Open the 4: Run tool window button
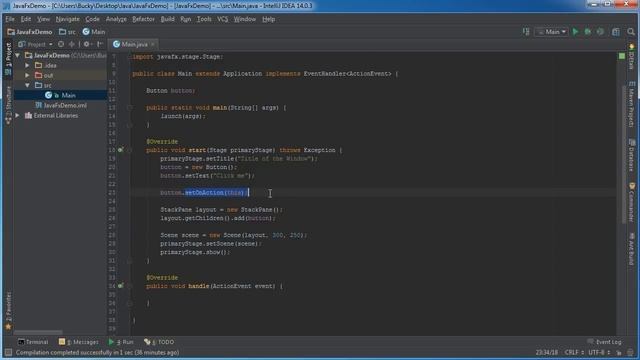640x360 pixels. point(121,342)
